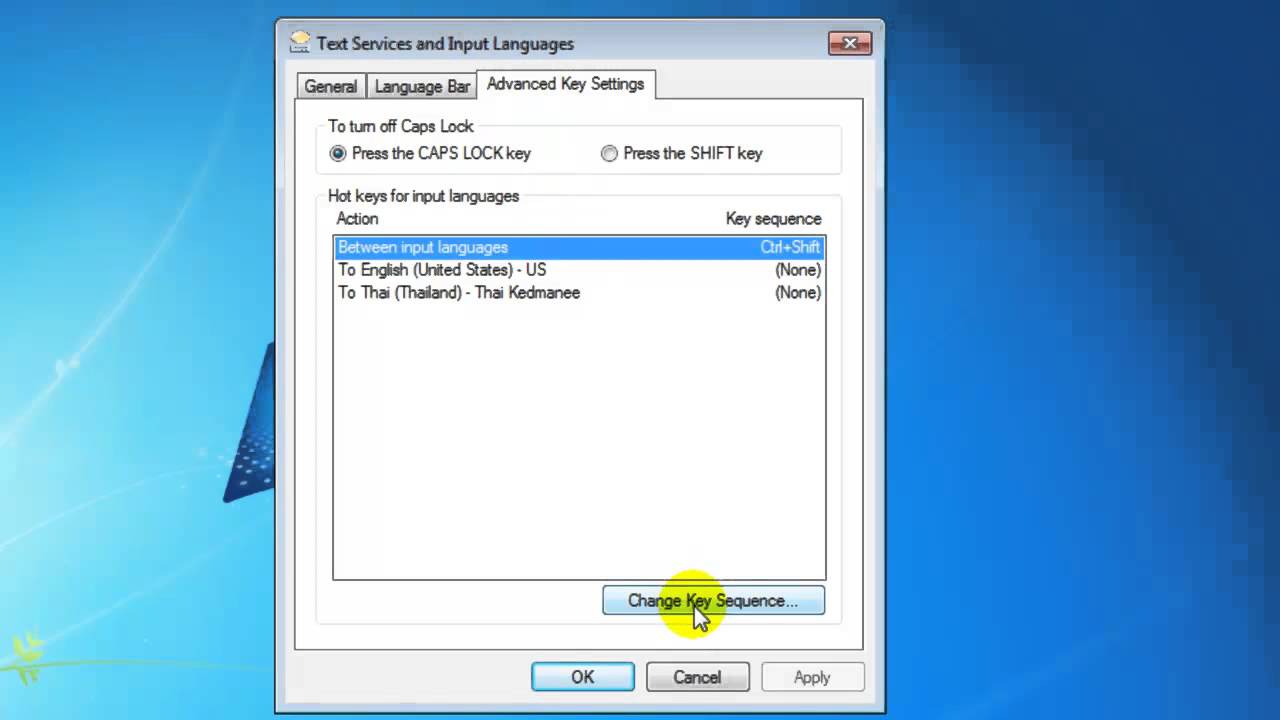Select Press the CAPS LOCK key option
The width and height of the screenshot is (1280, 720).
coord(431,153)
